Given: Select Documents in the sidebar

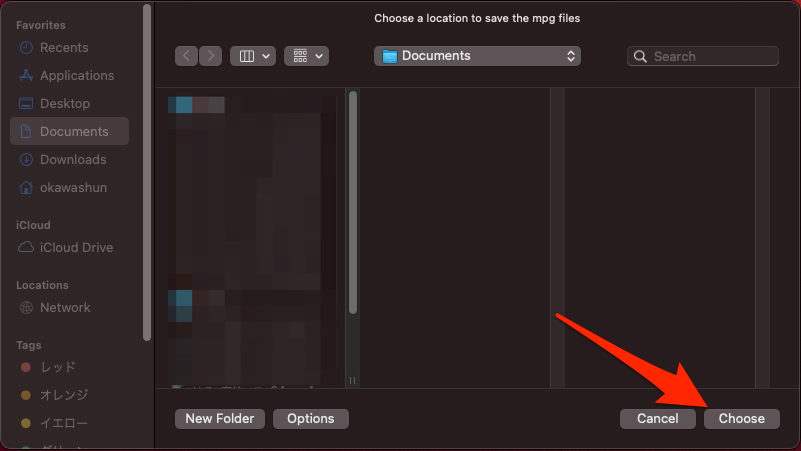Looking at the screenshot, I should 69,131.
